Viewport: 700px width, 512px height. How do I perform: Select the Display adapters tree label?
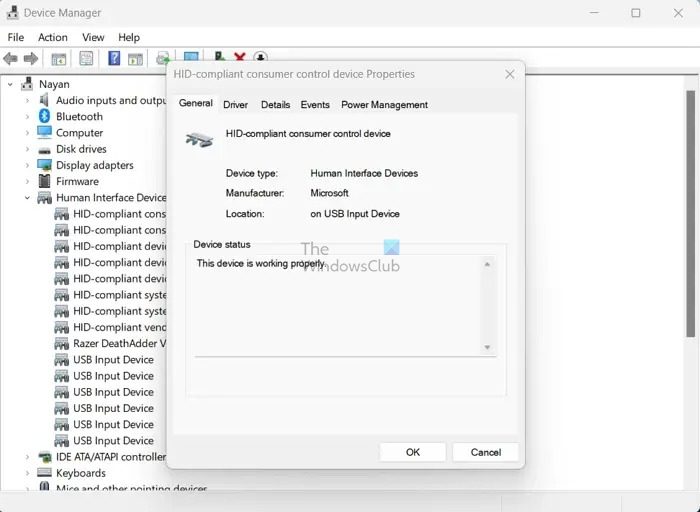pyautogui.click(x=95, y=166)
